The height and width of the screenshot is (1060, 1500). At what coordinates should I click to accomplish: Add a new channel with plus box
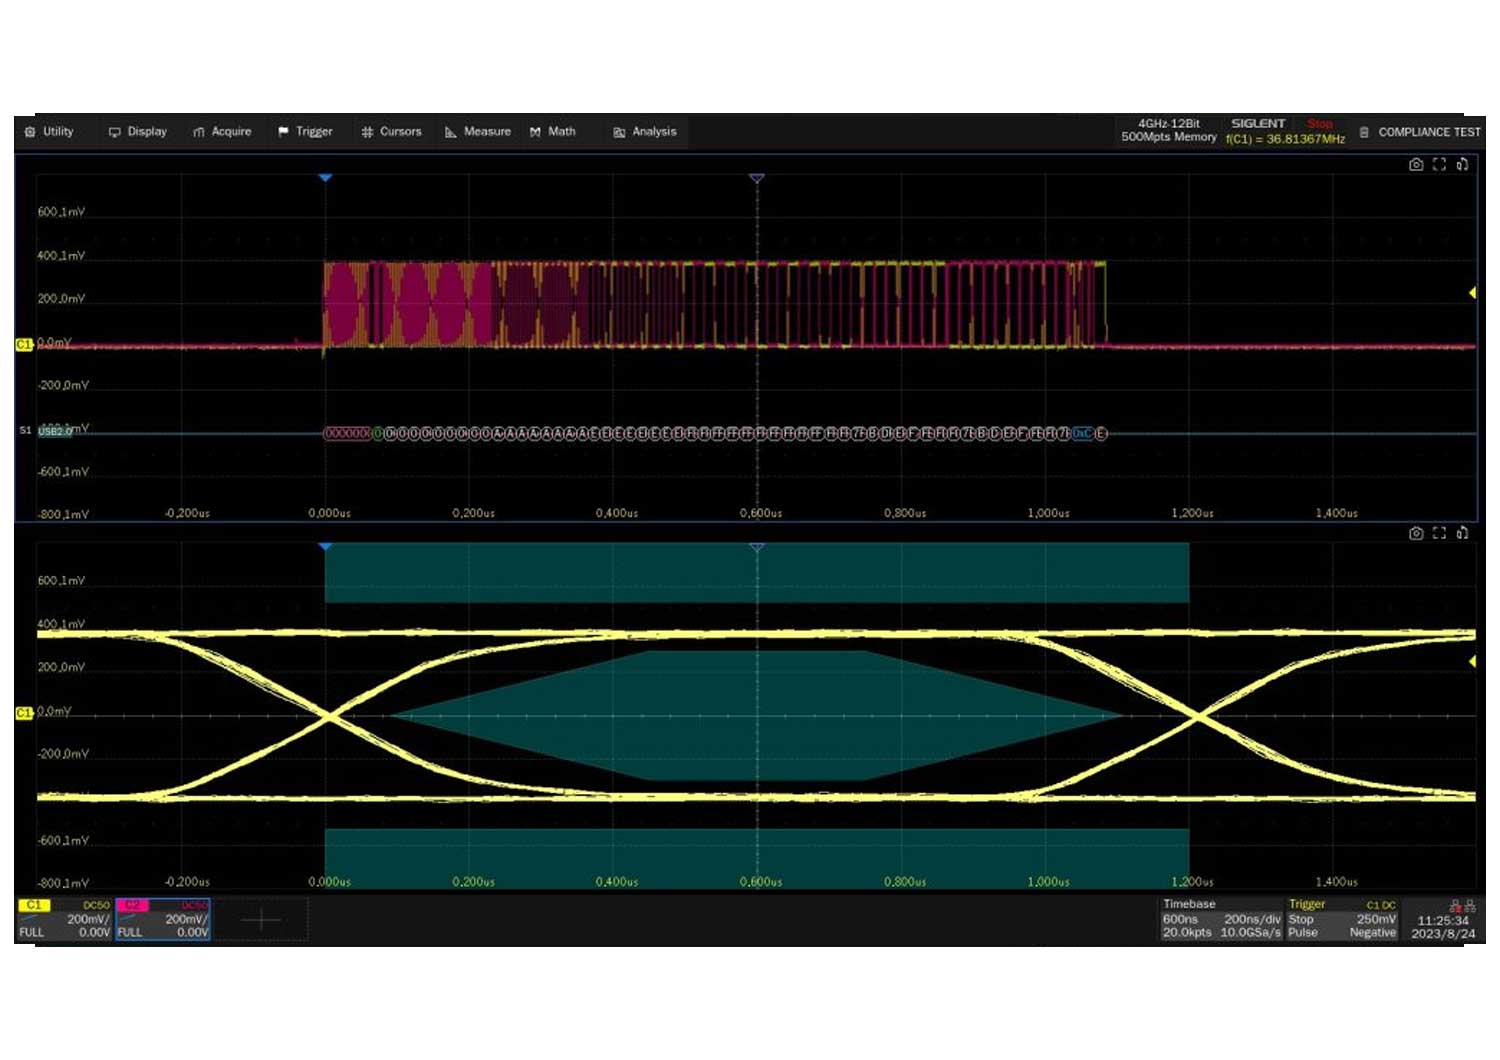pos(261,919)
